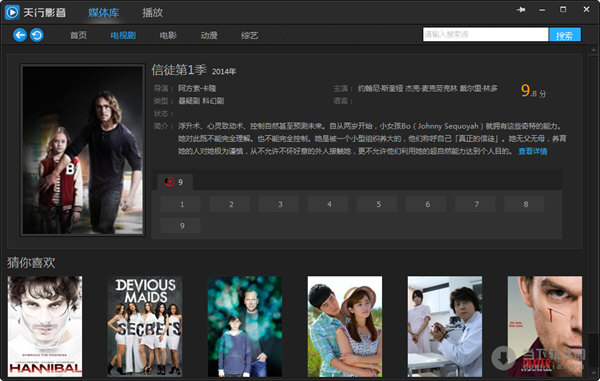The height and width of the screenshot is (381, 600).
Task: Play episode 7
Action: tap(476, 204)
